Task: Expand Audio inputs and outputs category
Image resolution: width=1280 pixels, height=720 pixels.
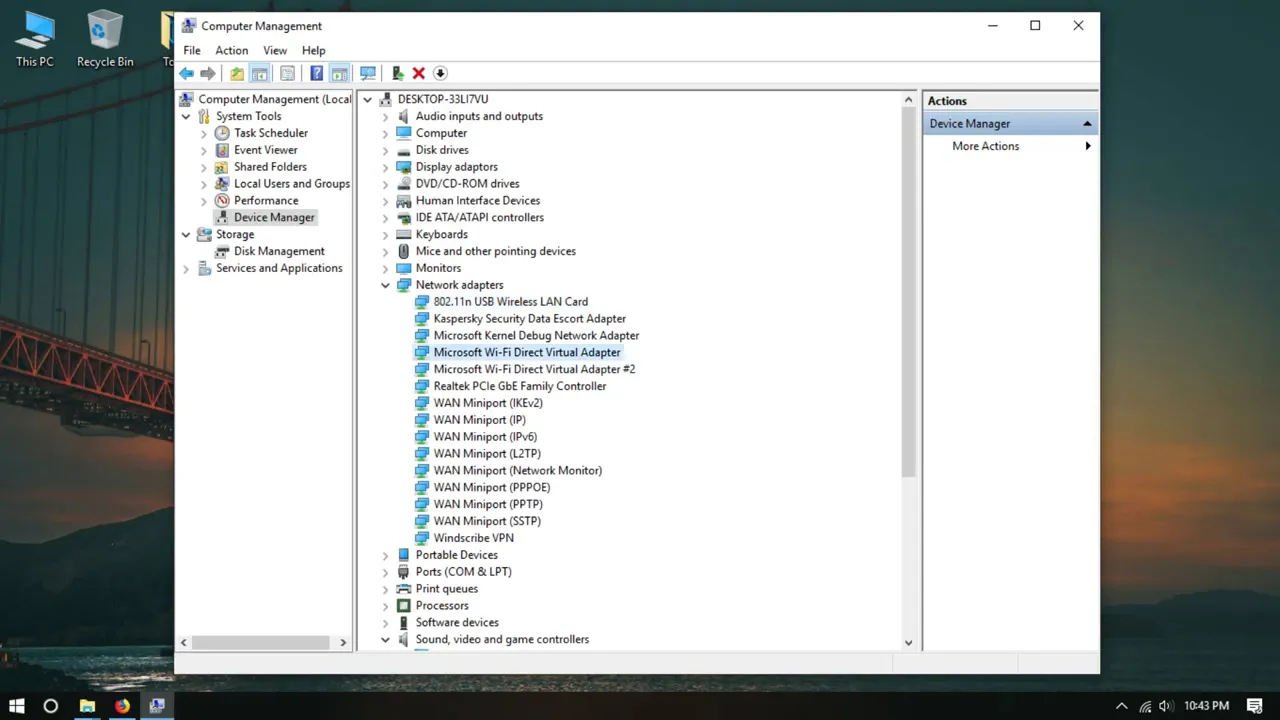Action: coord(386,117)
